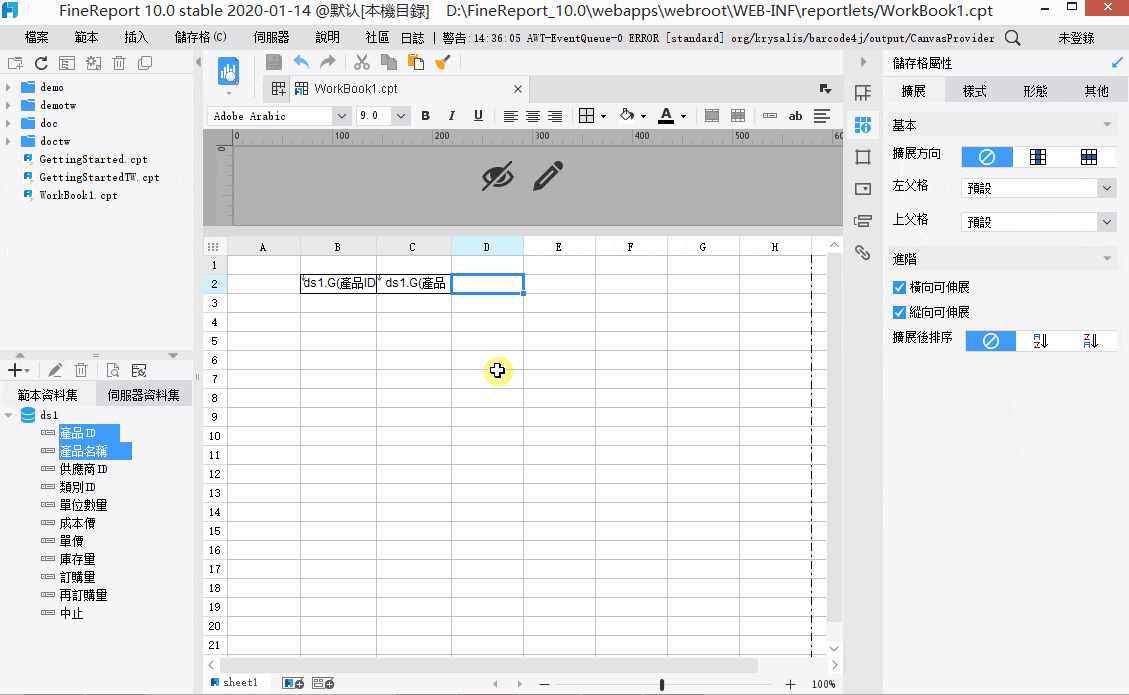This screenshot has width=1129, height=695.
Task: Switch to the 樣式 tab
Action: [x=975, y=91]
